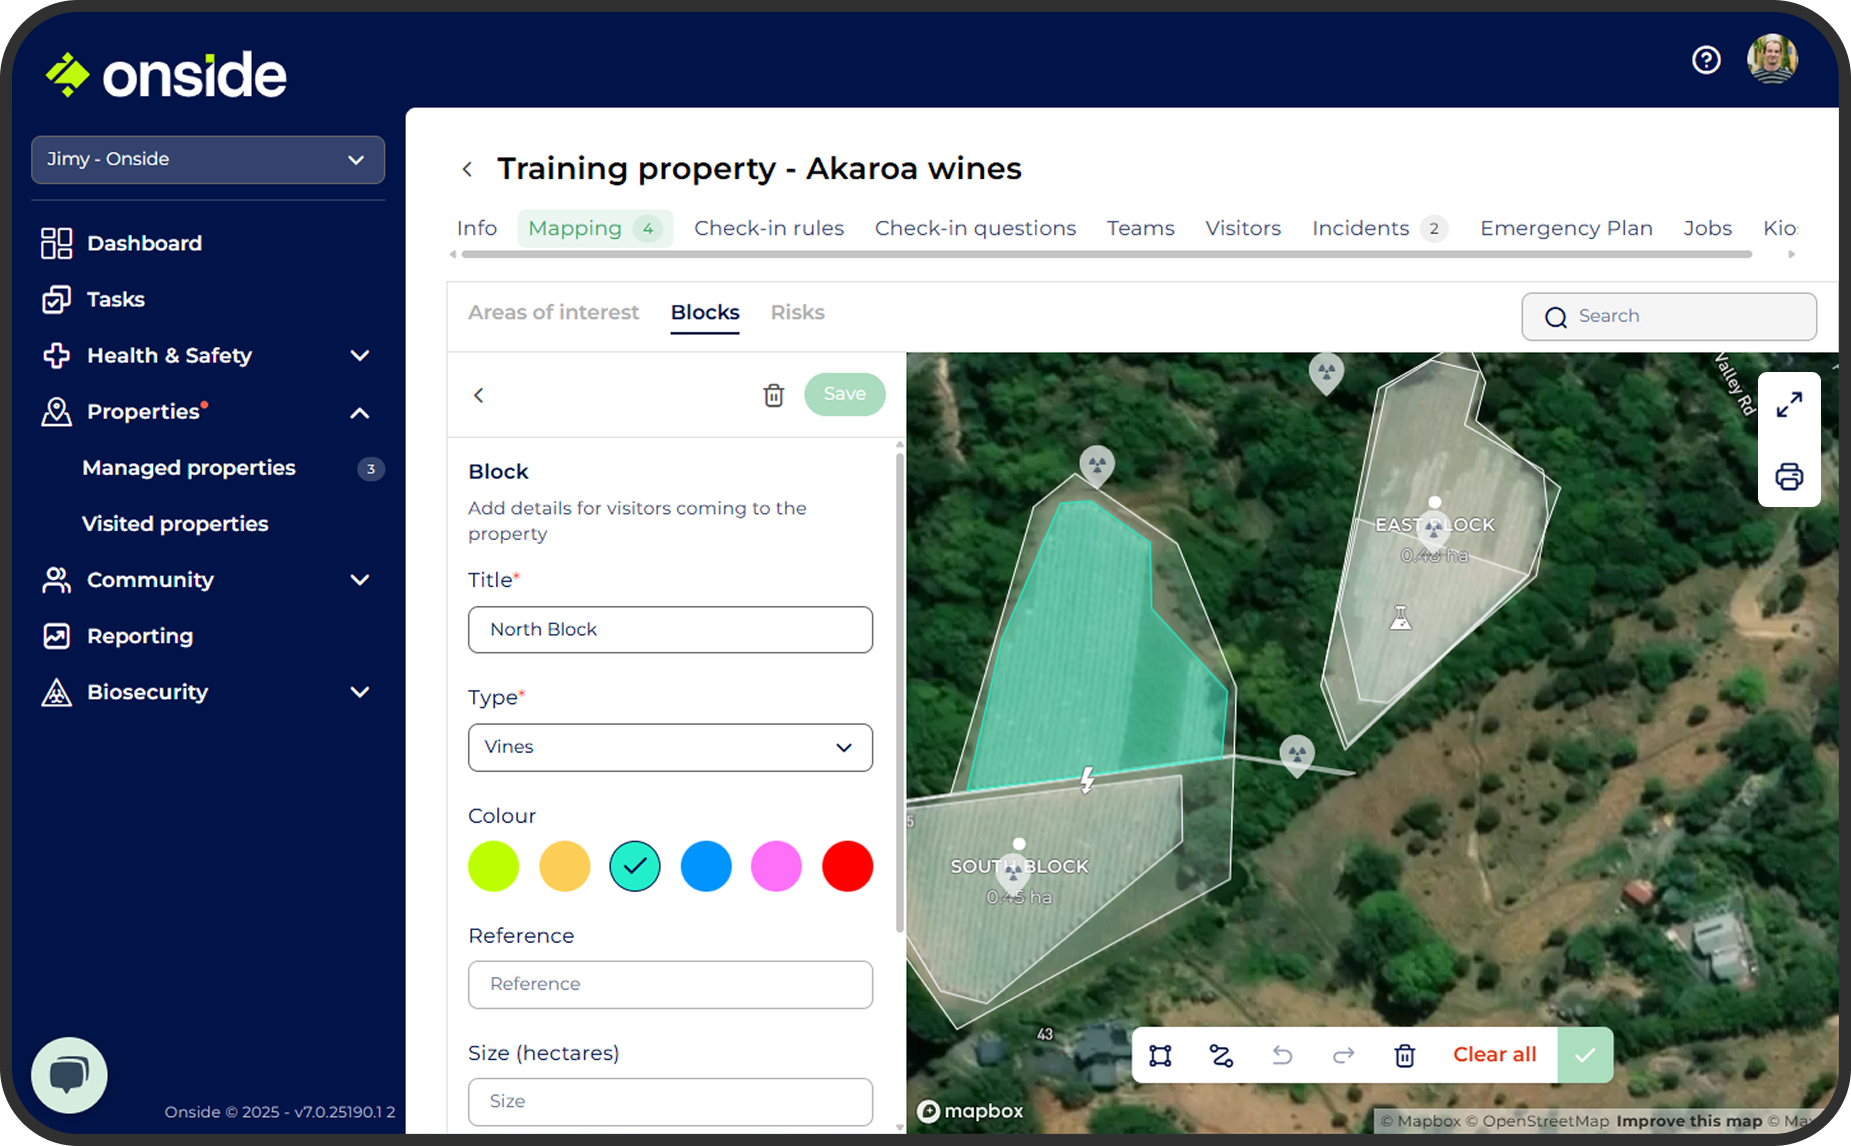The height and width of the screenshot is (1146, 1851).
Task: Click the undo arrow in map toolbar
Action: pos(1283,1055)
